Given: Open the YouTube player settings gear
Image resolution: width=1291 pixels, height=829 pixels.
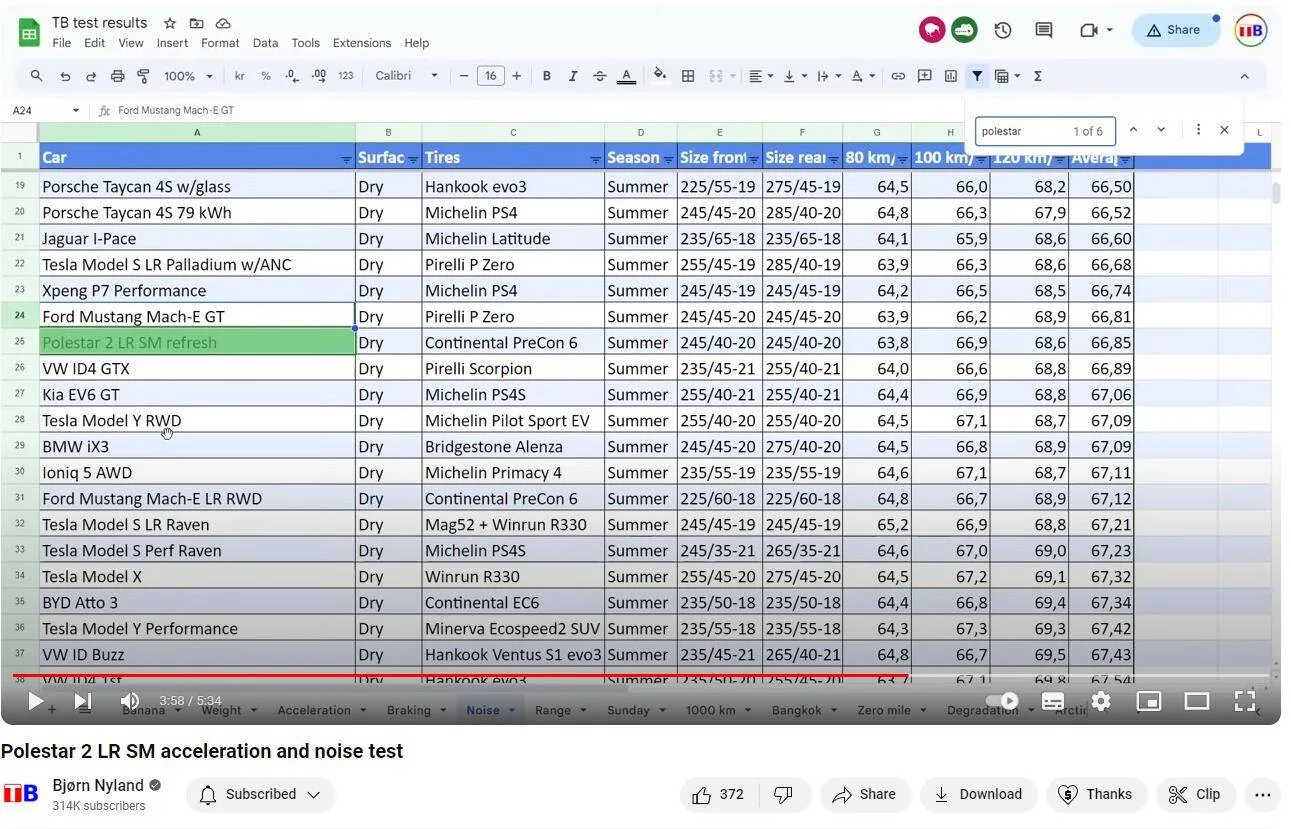Looking at the screenshot, I should click(1101, 701).
